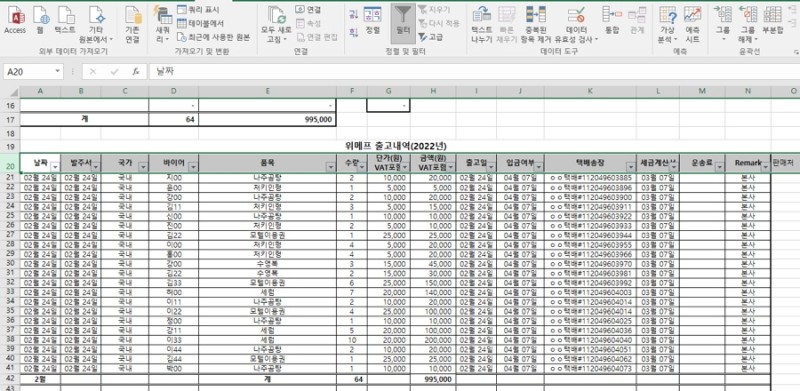
Task: Click 다시 적용 reapply filter
Action: [439, 23]
